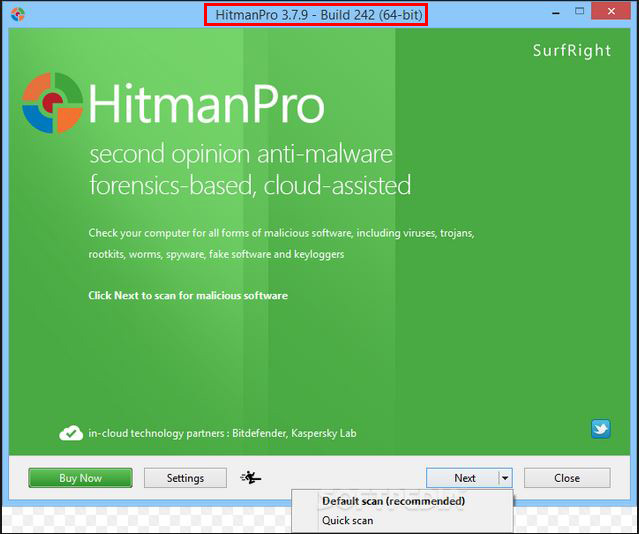Open the Settings button
639x534 pixels.
[x=185, y=478]
